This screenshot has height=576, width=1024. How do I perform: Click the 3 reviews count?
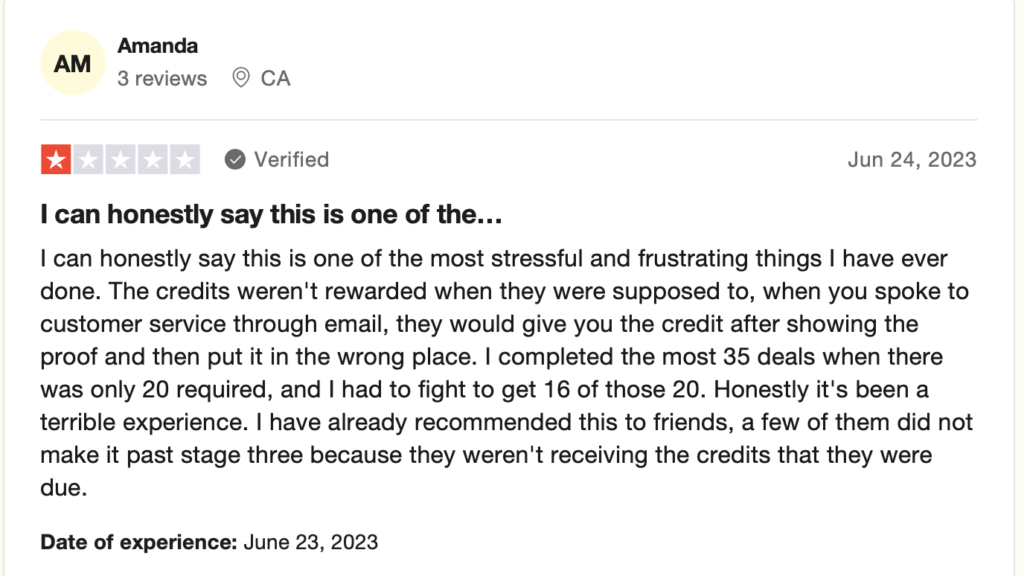(162, 78)
